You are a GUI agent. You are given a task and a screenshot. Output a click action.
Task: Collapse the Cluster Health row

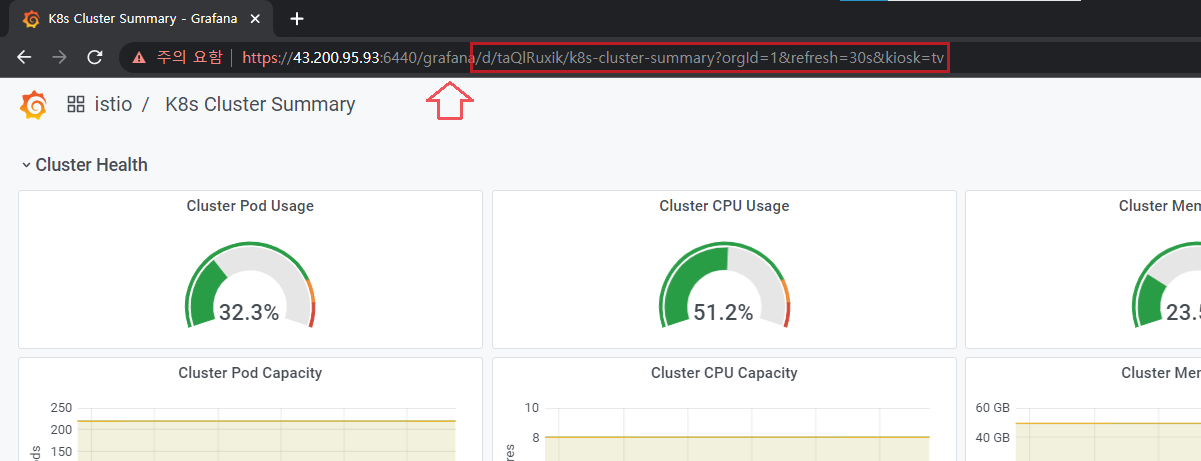(x=84, y=165)
